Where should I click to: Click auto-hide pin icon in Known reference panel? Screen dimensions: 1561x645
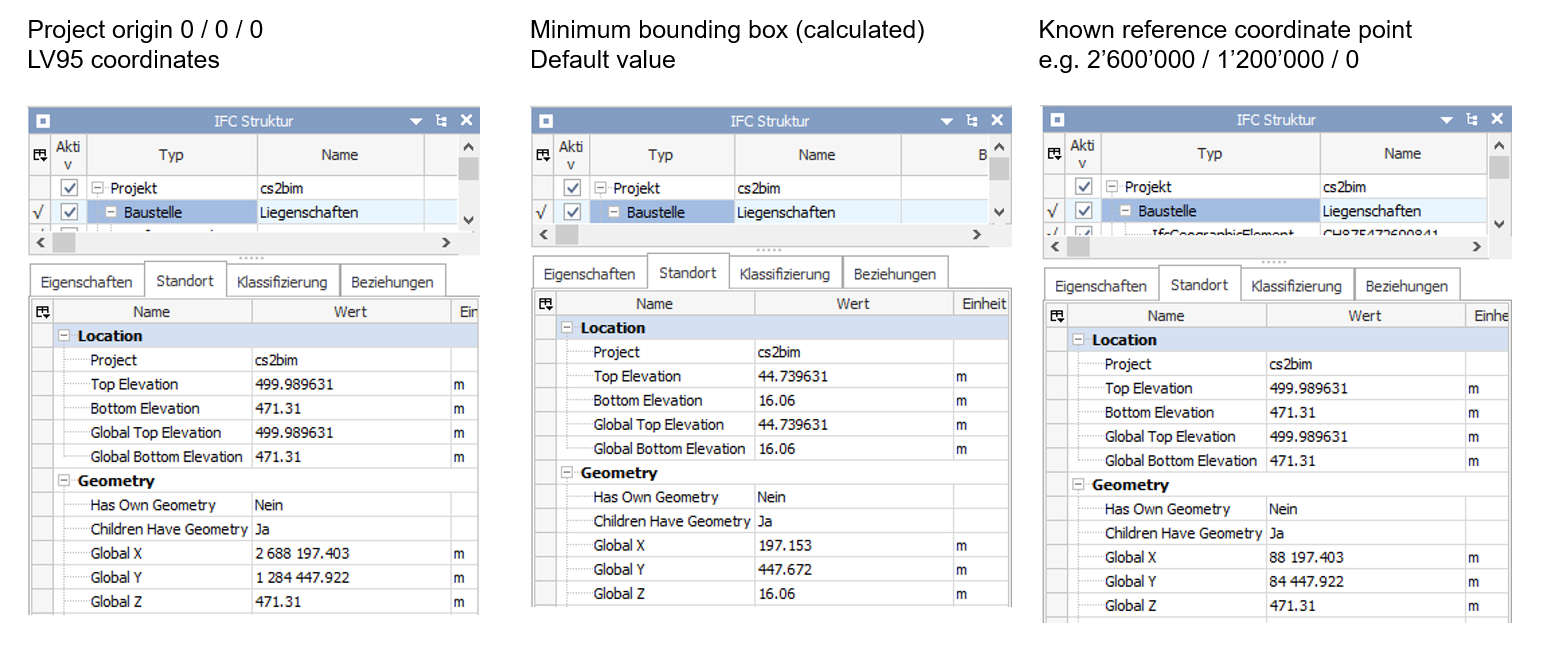click(x=1472, y=119)
